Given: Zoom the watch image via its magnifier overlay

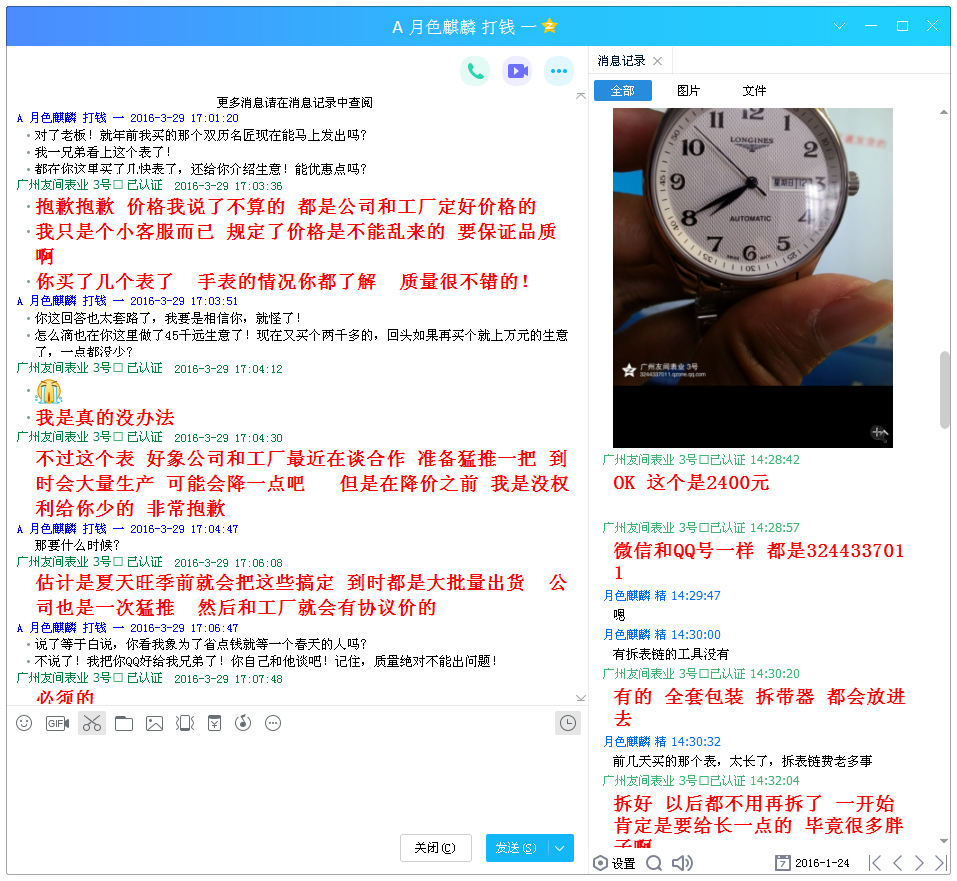Looking at the screenshot, I should [879, 433].
